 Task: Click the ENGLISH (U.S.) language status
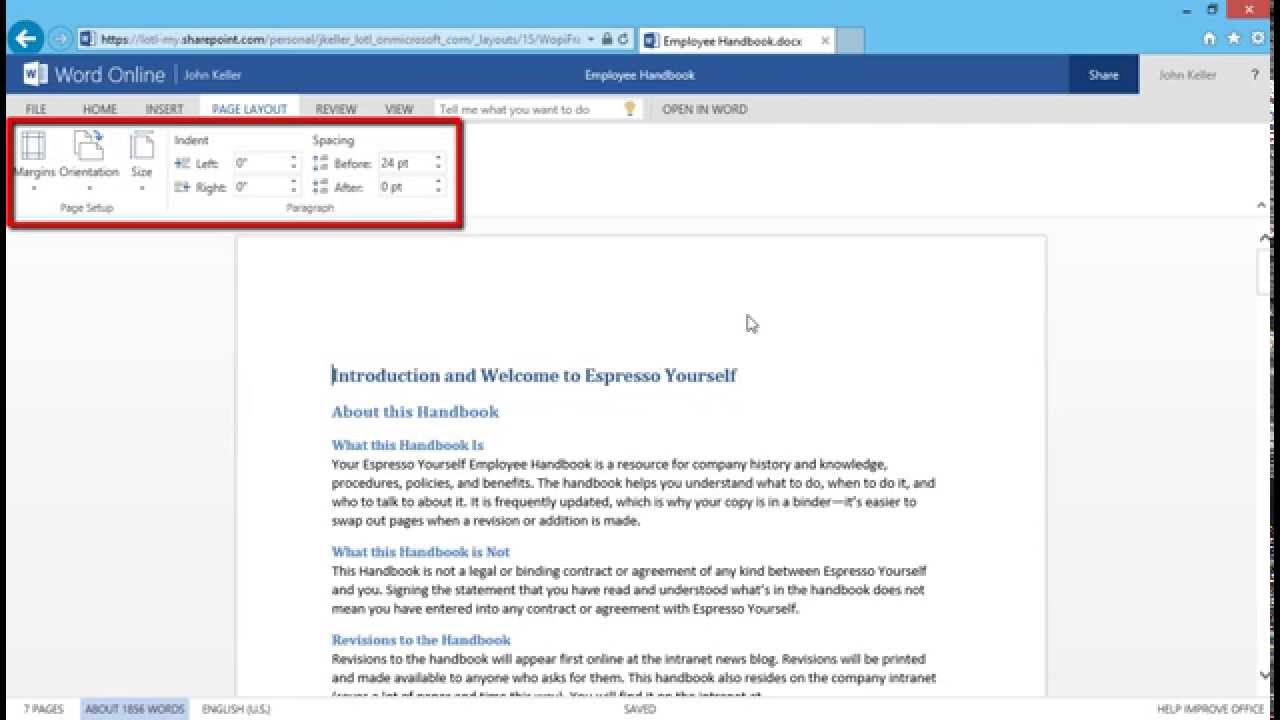pos(236,709)
